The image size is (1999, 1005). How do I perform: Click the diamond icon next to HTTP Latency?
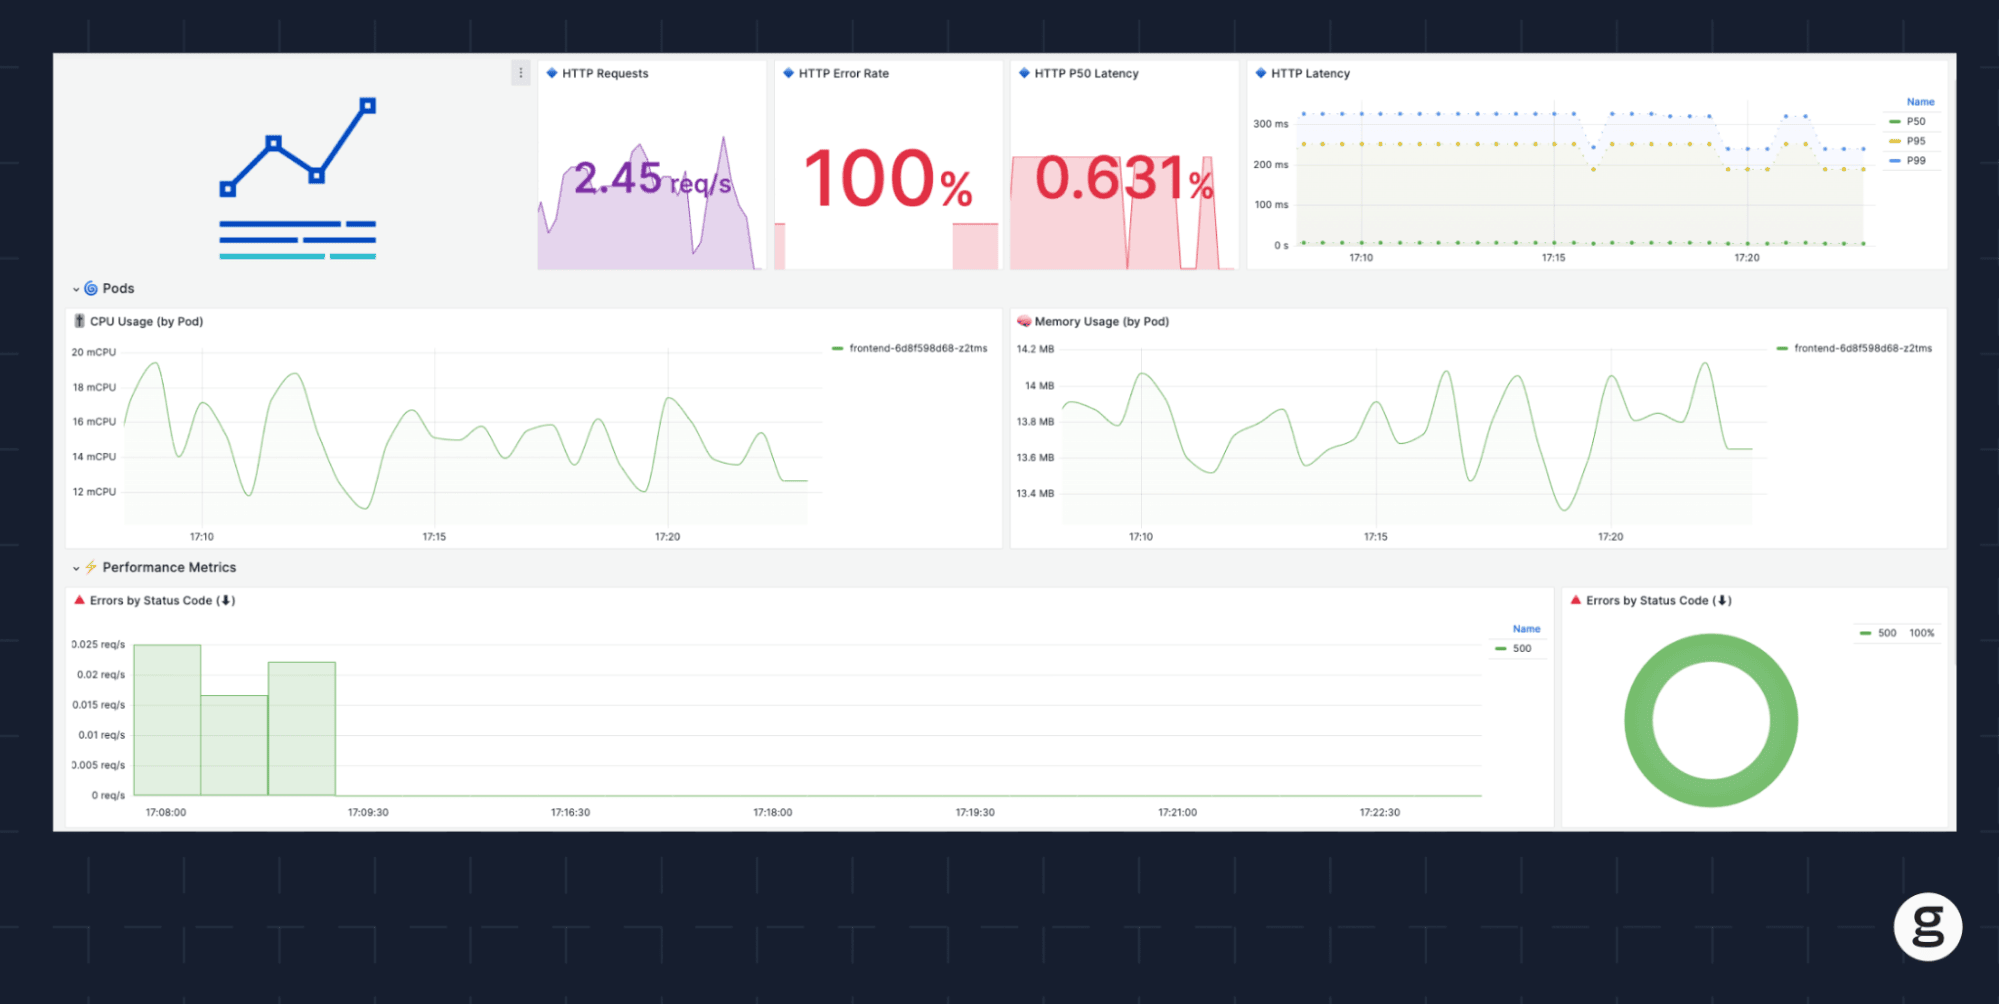point(1259,73)
